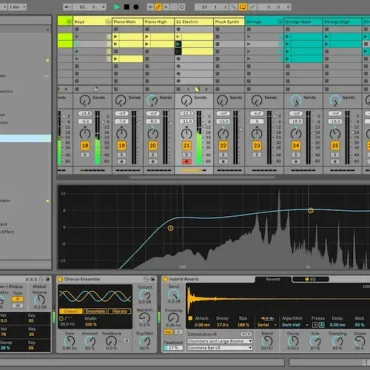The width and height of the screenshot is (370, 370).
Task: Open the Concrete Bar impulse response dropdown
Action: click(x=220, y=348)
